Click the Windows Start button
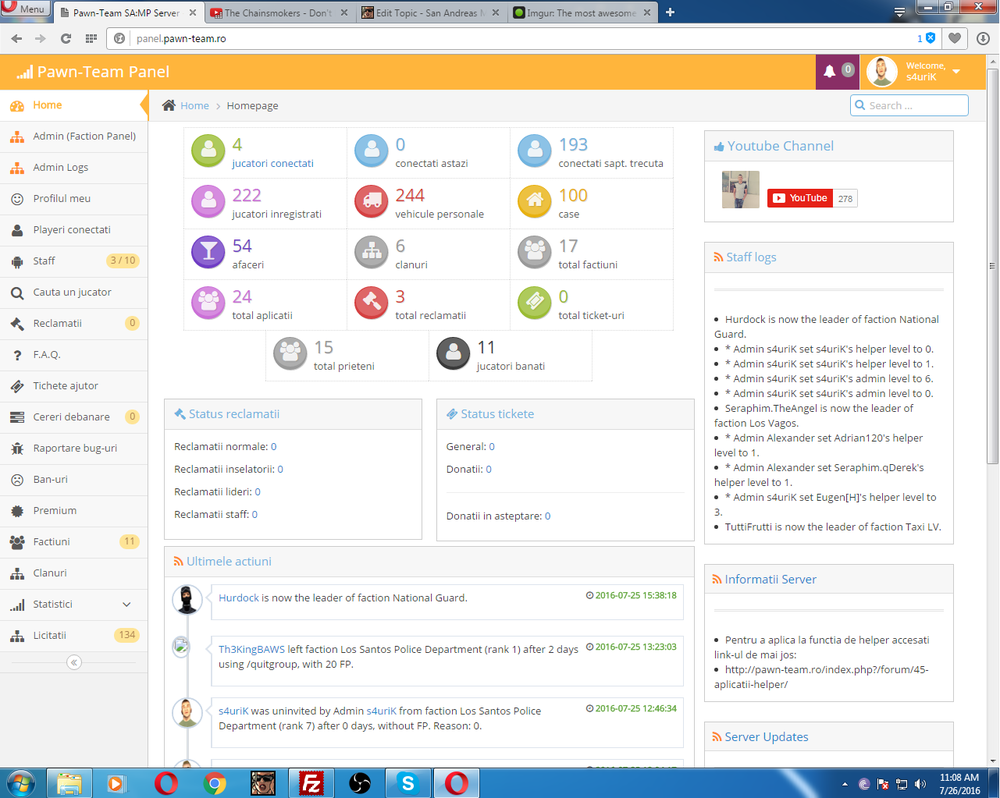Image resolution: width=1000 pixels, height=798 pixels. click(19, 783)
